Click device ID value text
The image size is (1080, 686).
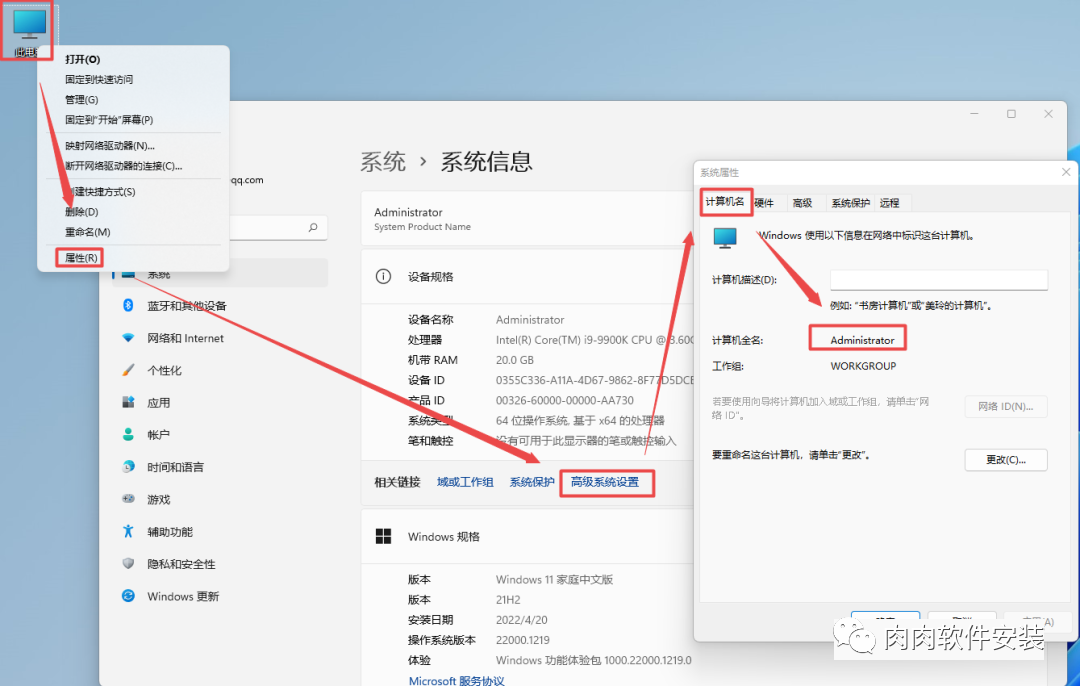pos(595,380)
